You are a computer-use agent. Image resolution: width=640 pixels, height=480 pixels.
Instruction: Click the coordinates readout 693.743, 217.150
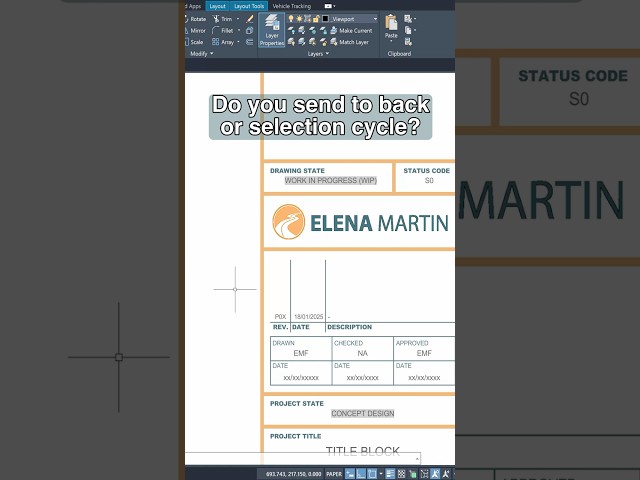(x=293, y=474)
